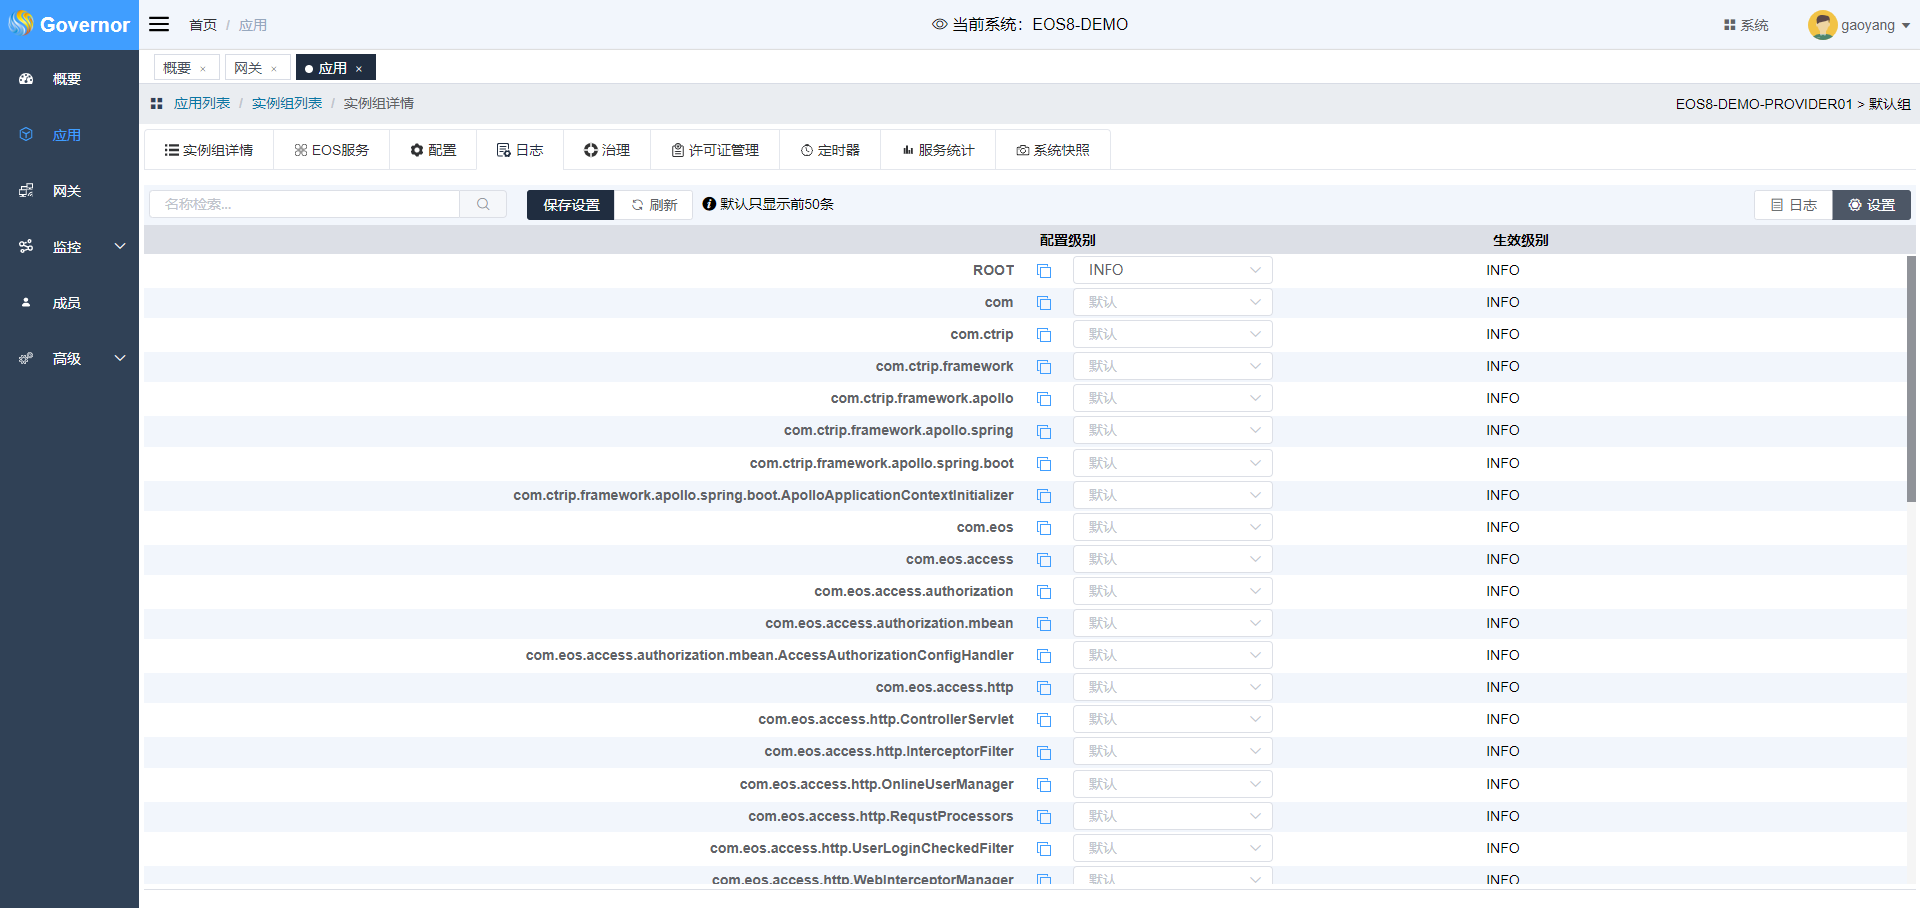The height and width of the screenshot is (908, 1920).
Task: Click the 网关 gateway sidebar icon
Action: (27, 191)
